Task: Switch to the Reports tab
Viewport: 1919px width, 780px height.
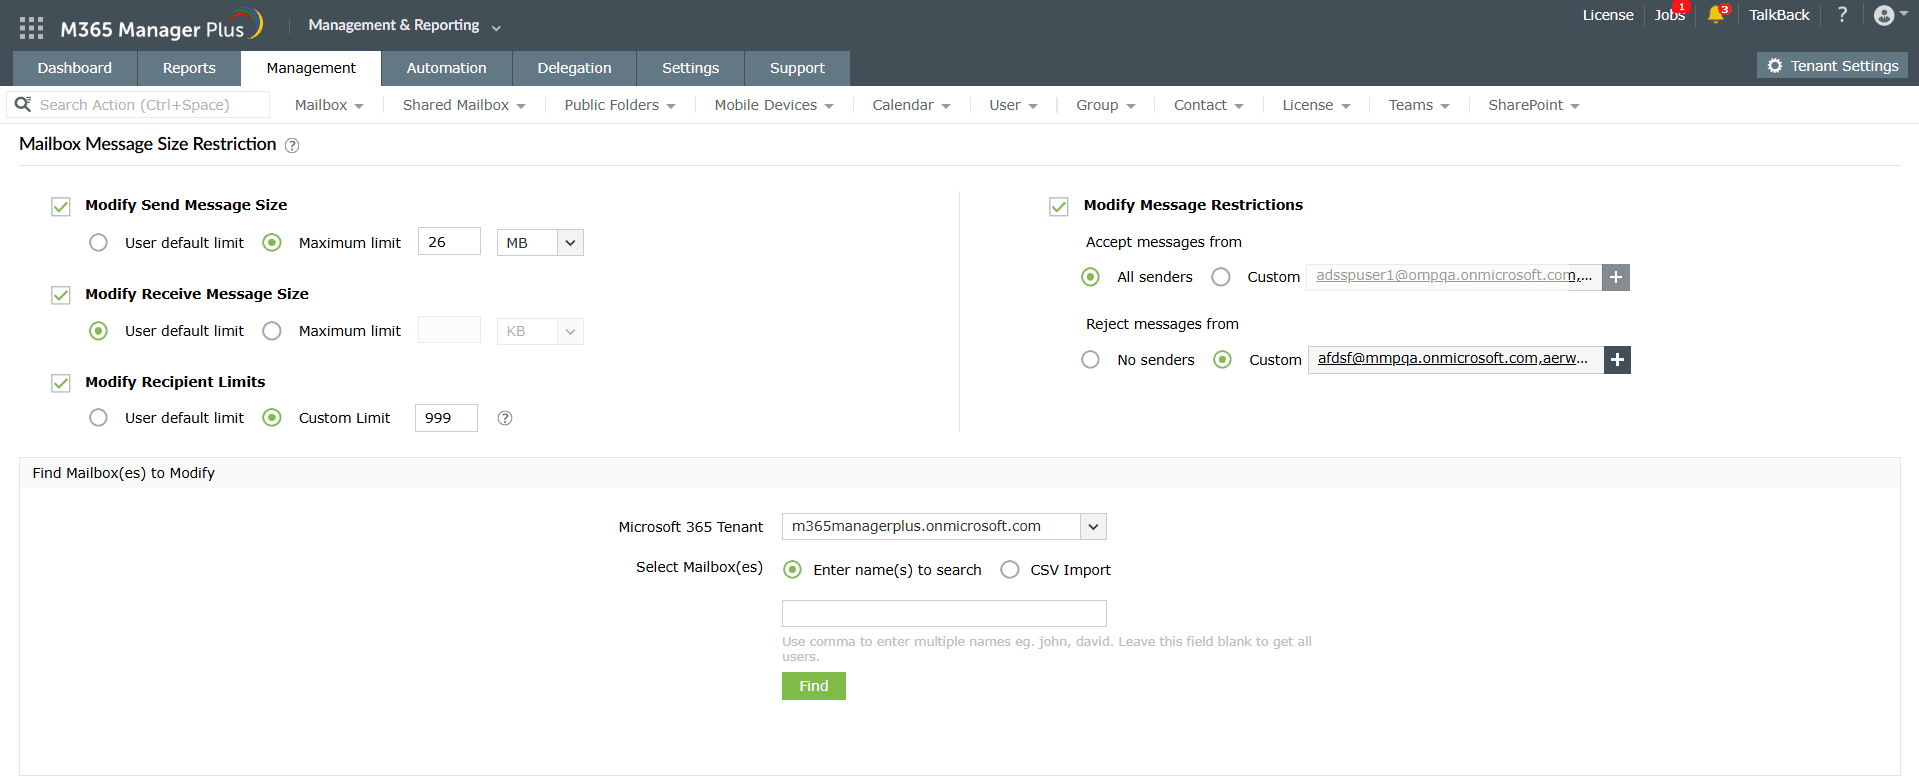Action: tap(189, 68)
